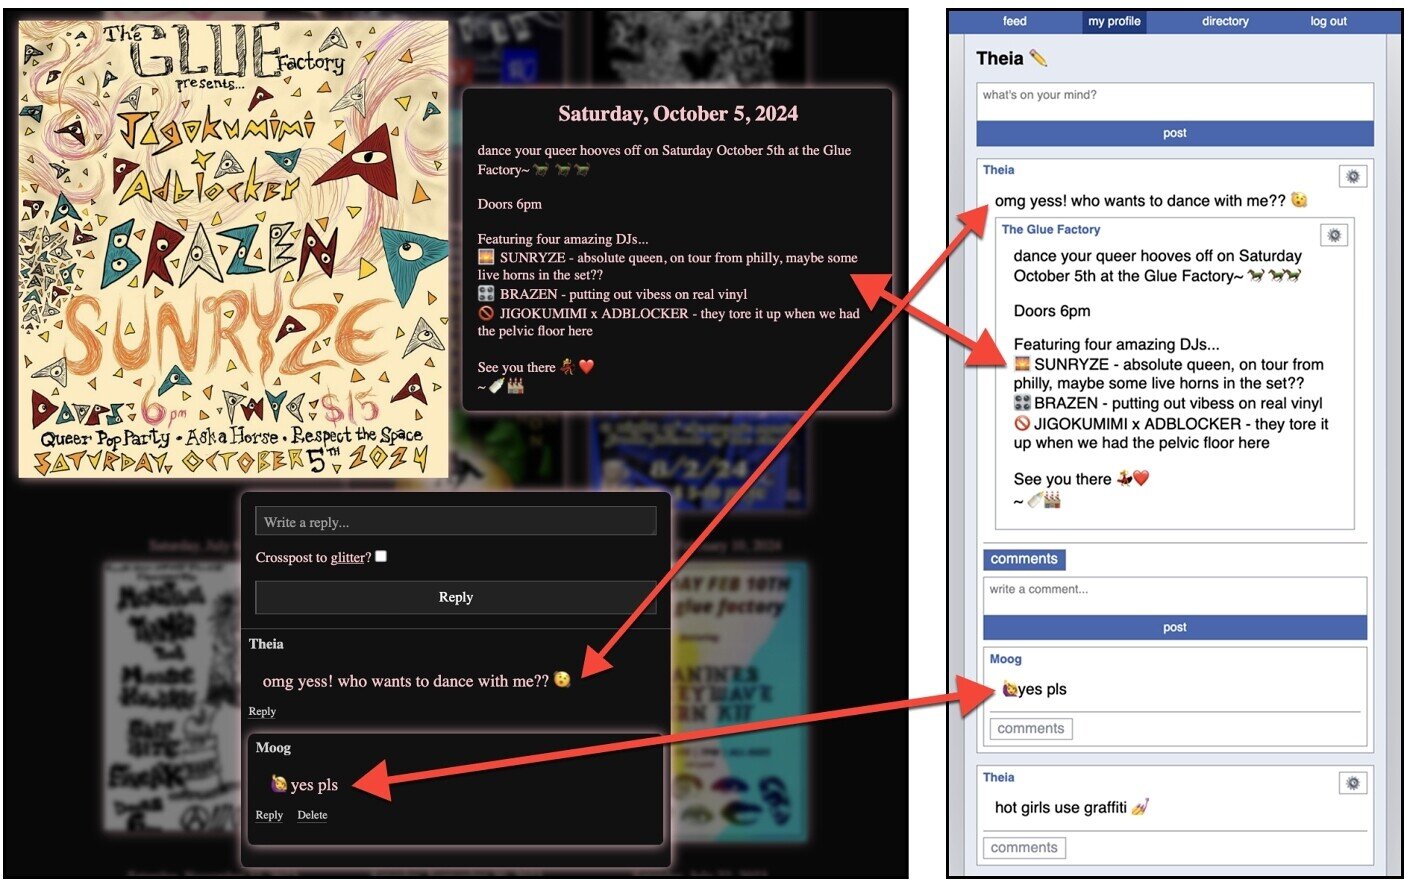The width and height of the screenshot is (1406, 880).
Task: Open the gear on the 'hot girls use graffiti' post
Action: pyautogui.click(x=1352, y=783)
